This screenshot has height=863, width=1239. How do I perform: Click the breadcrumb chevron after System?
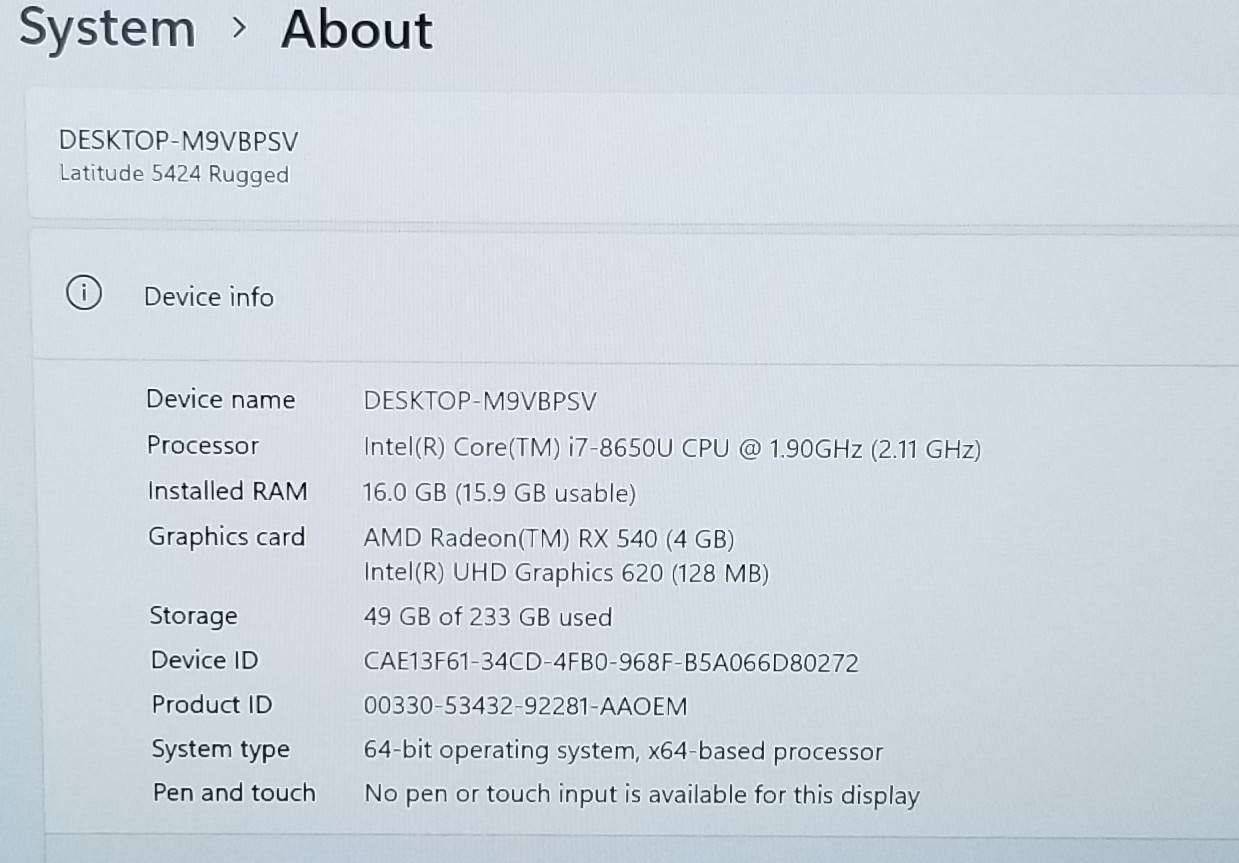pyautogui.click(x=238, y=29)
